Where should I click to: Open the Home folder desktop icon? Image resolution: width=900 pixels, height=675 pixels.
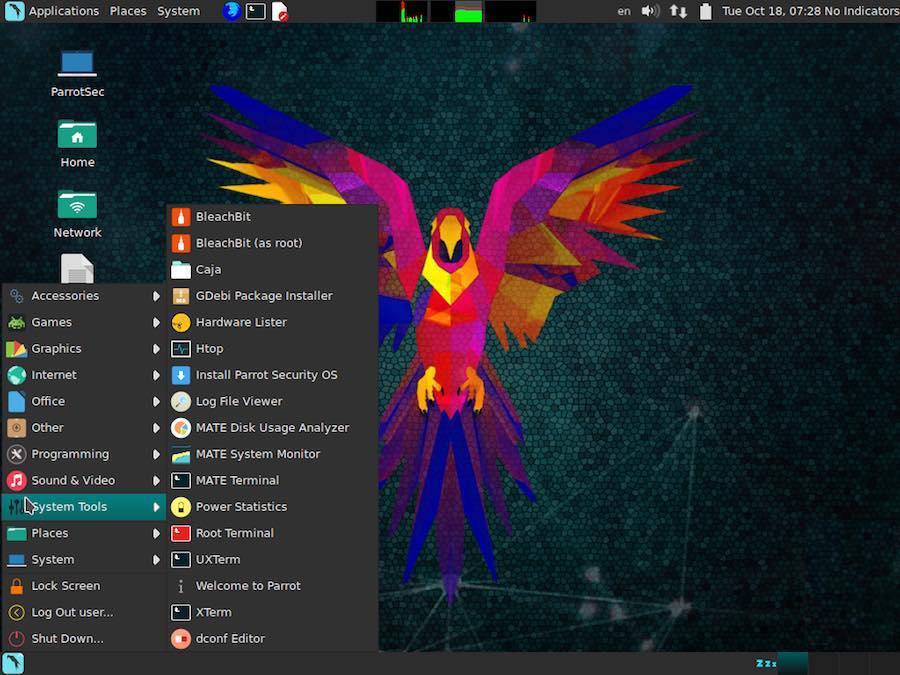[x=77, y=144]
